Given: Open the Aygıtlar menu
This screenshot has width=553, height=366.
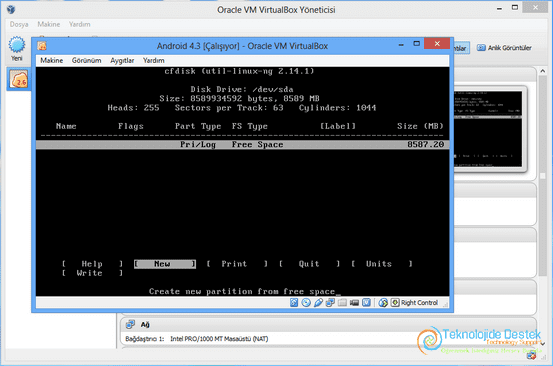Looking at the screenshot, I should (122, 60).
